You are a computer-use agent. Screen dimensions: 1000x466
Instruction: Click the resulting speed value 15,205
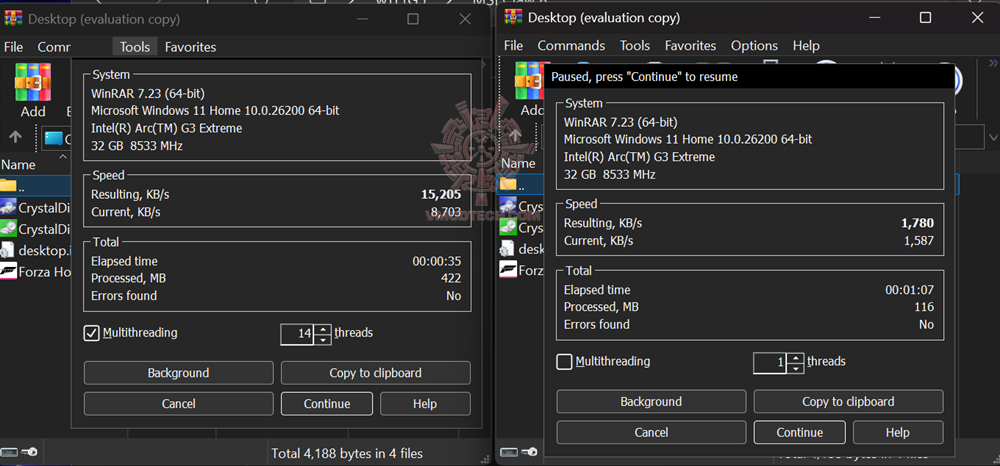click(441, 194)
